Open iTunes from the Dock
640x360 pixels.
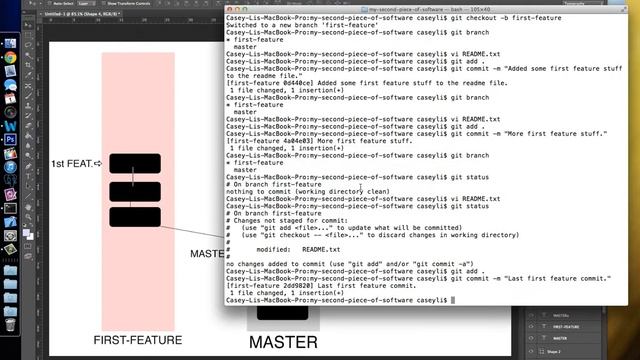[x=10, y=167]
